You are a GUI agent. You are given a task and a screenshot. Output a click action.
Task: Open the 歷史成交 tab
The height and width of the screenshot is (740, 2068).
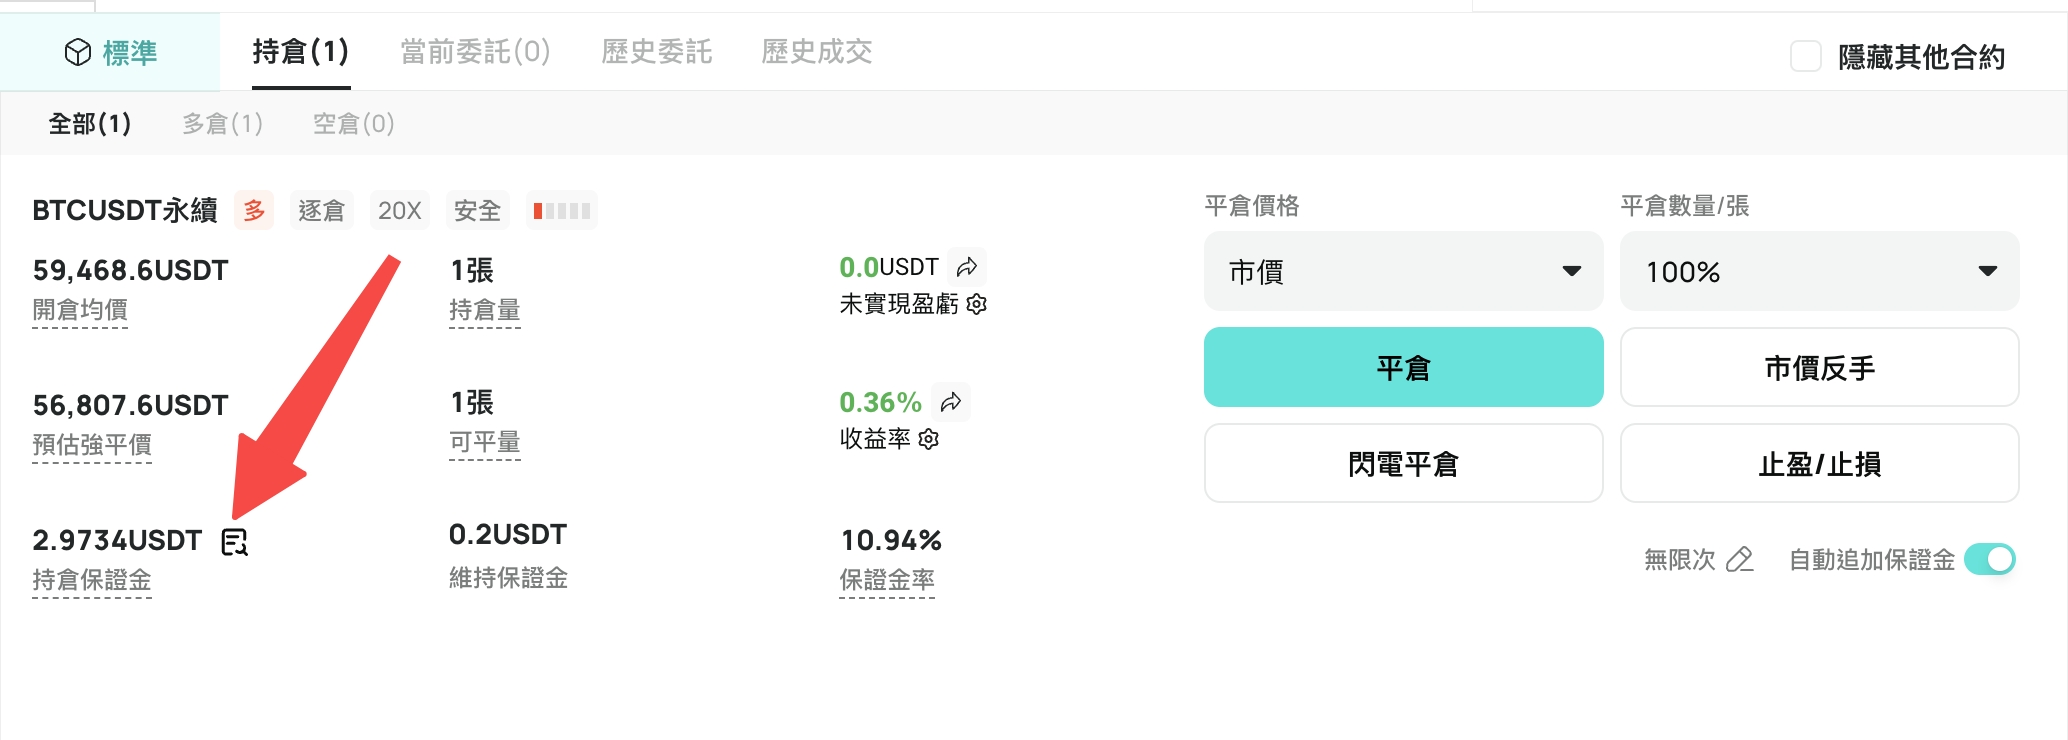(817, 51)
